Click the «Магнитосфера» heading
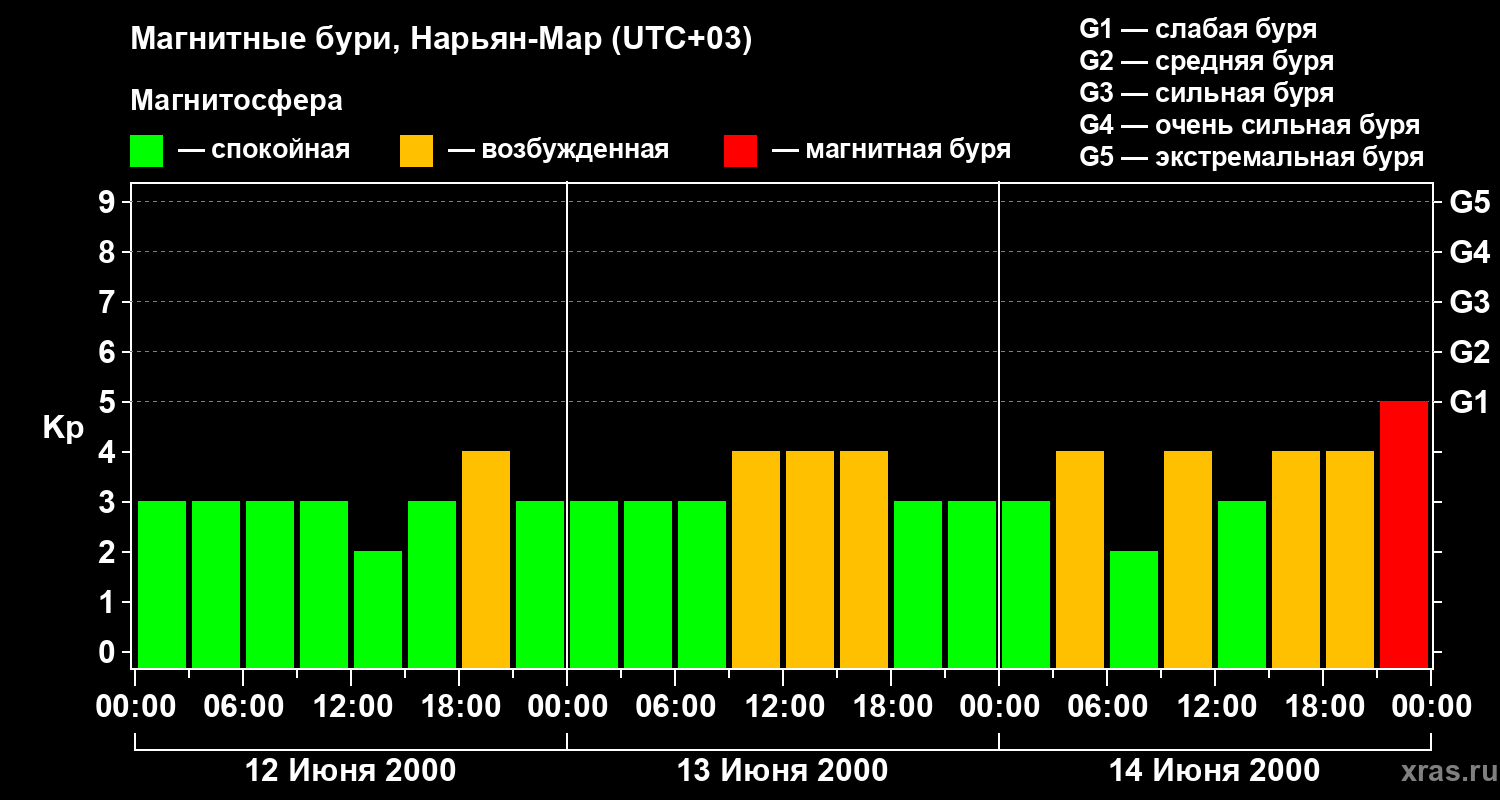Viewport: 1500px width, 800px height. coord(236,101)
